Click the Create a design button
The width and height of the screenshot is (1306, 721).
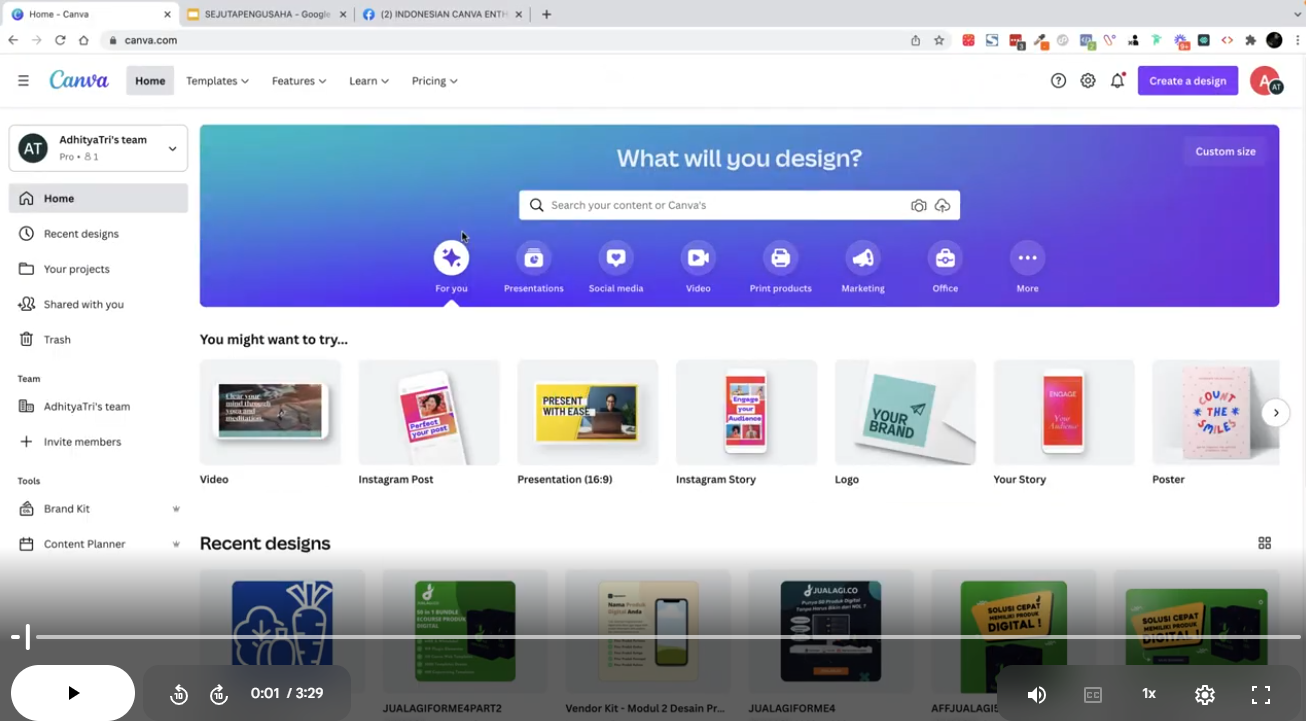pyautogui.click(x=1188, y=81)
